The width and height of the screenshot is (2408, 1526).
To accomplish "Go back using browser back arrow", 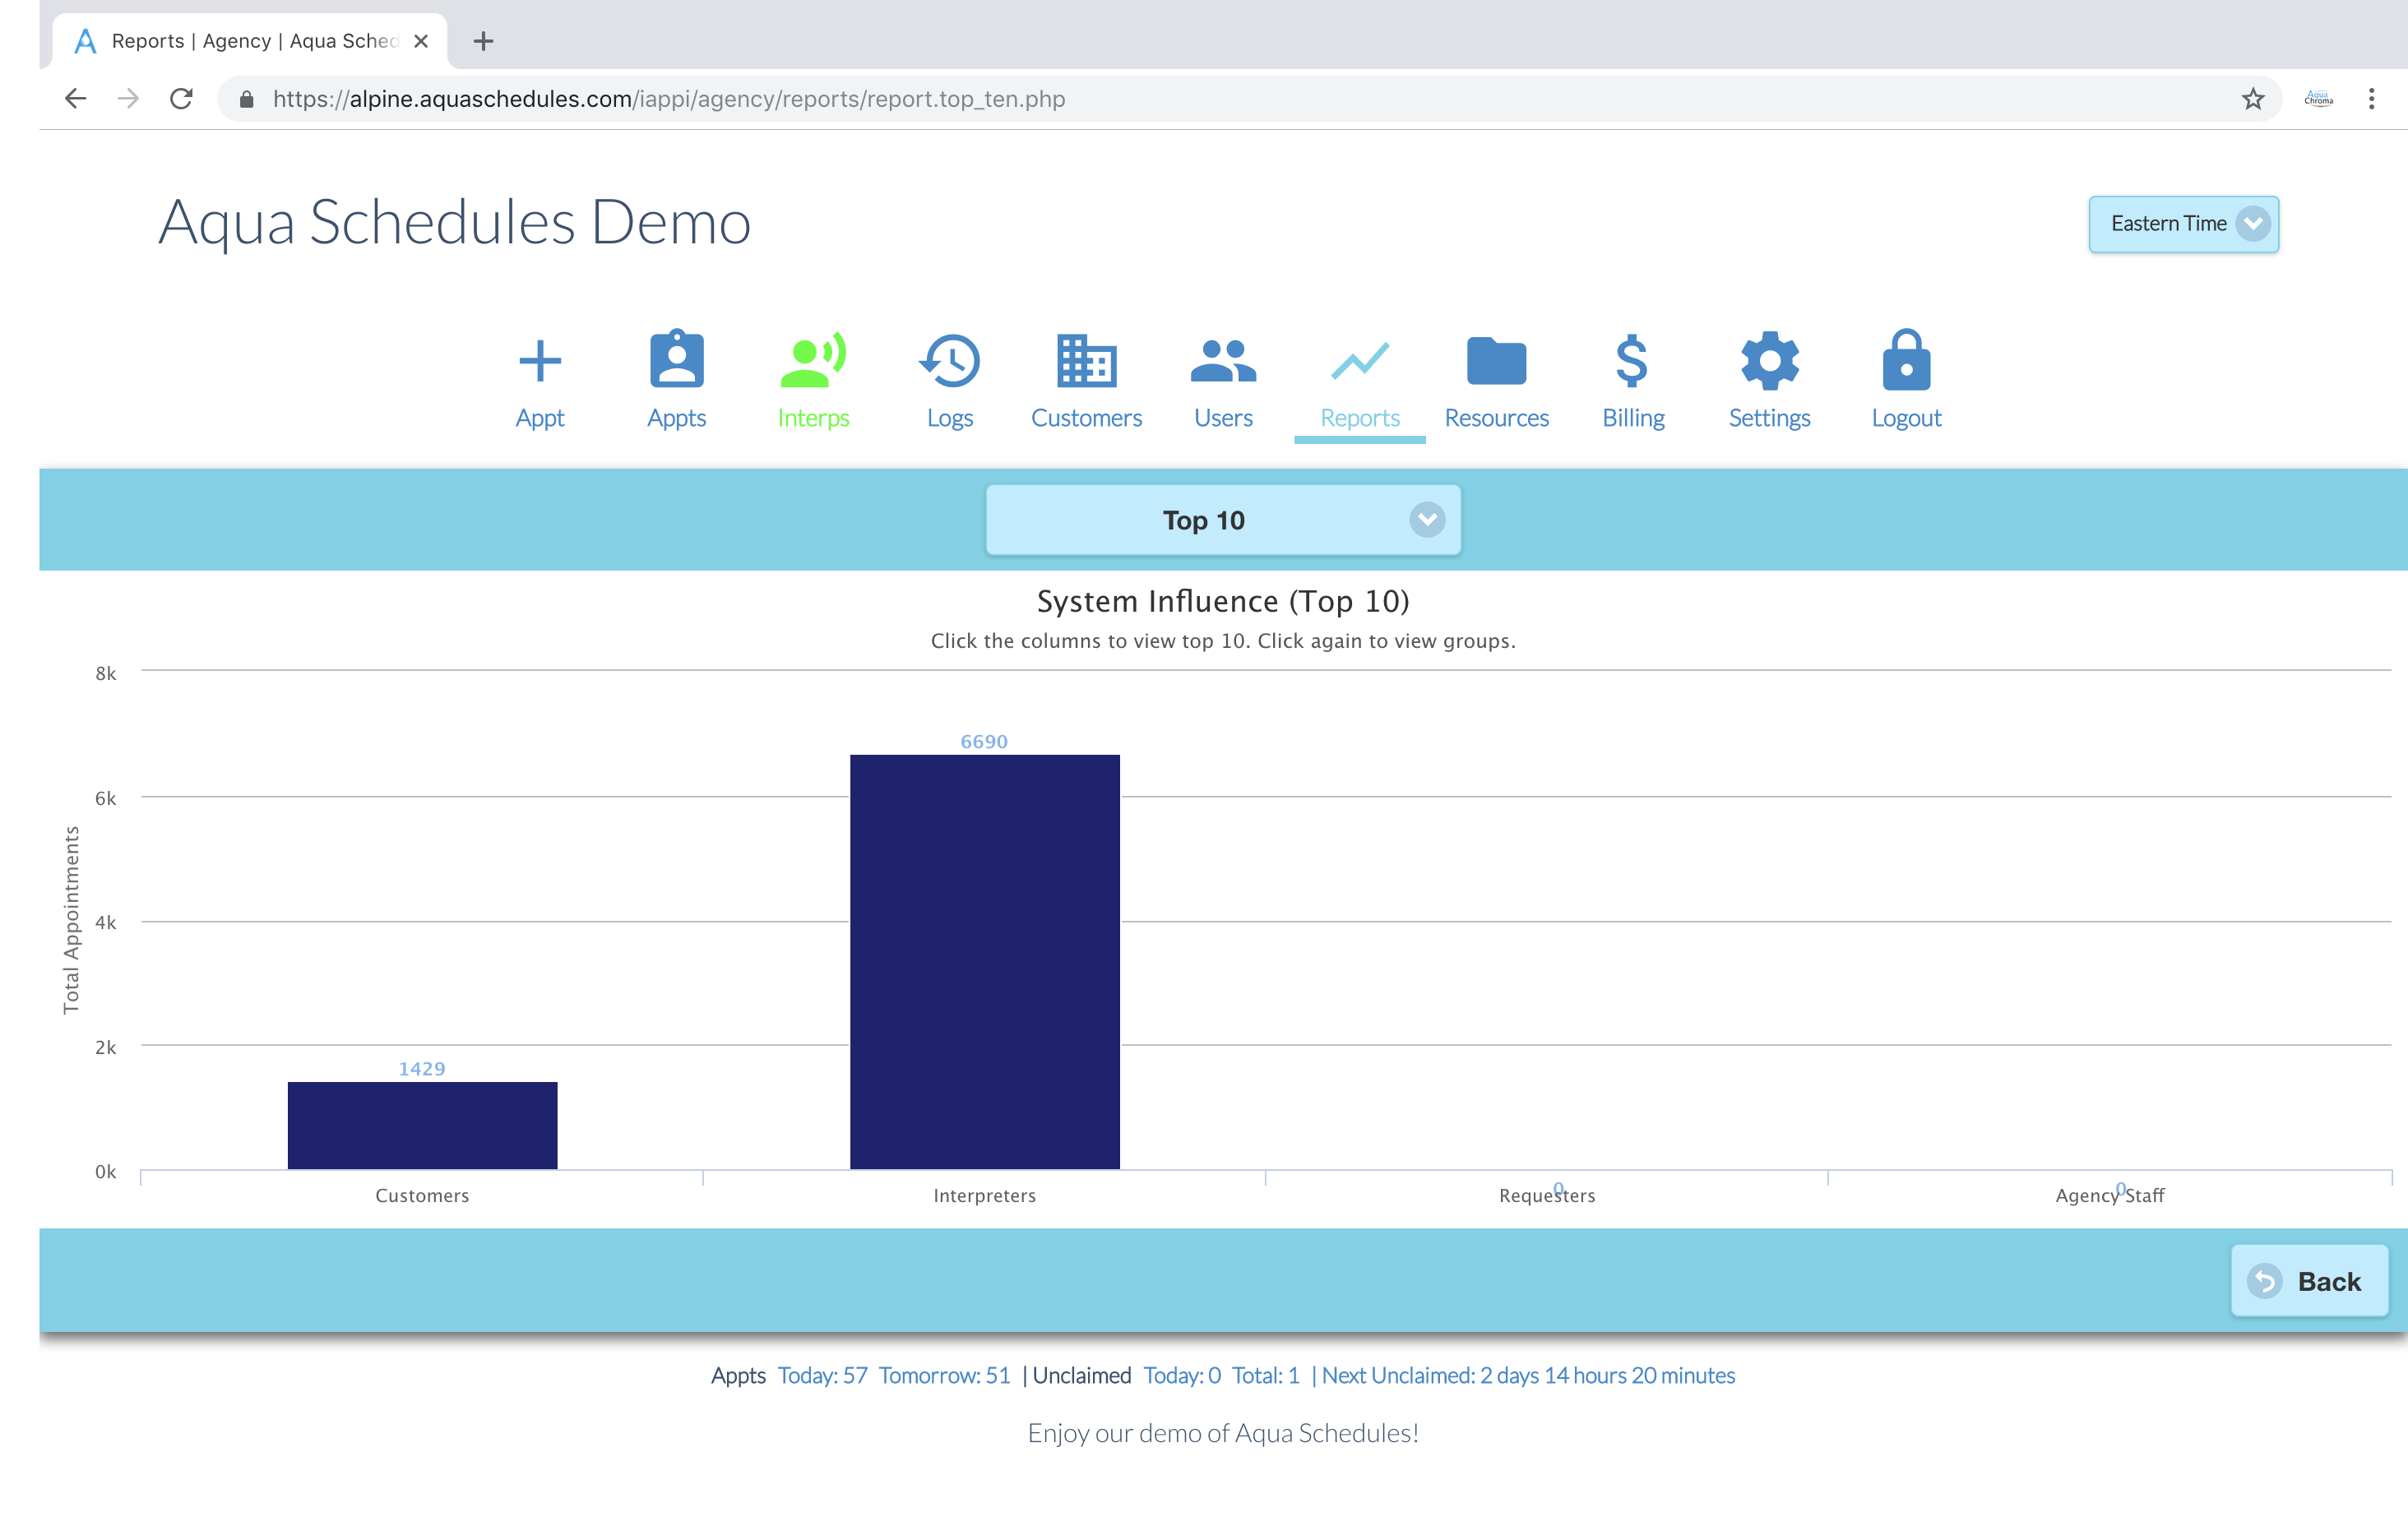I will [75, 99].
